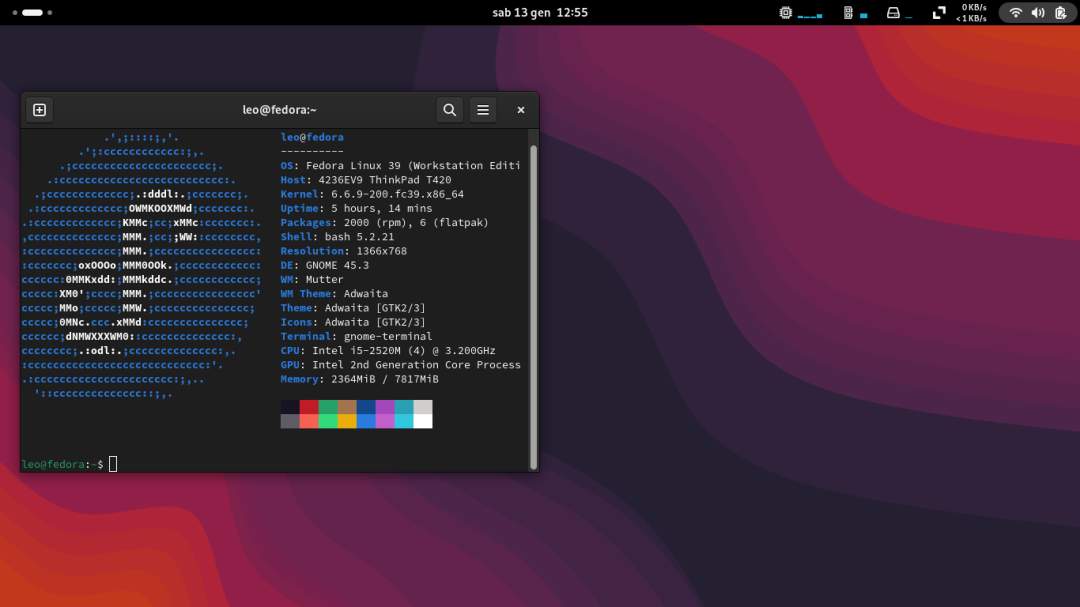The width and height of the screenshot is (1080, 607).
Task: Click the white swatch in bottom row
Action: point(423,421)
